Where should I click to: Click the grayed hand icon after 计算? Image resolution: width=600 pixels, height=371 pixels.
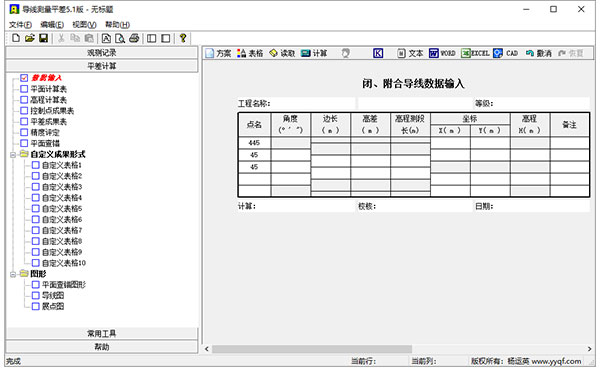pos(345,53)
